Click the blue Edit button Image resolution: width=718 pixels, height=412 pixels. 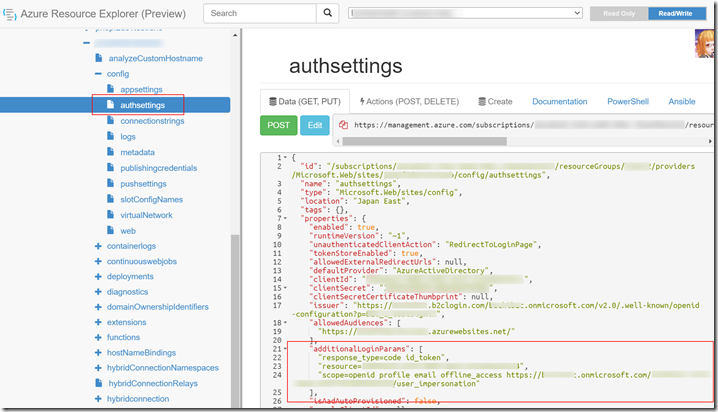[314, 126]
